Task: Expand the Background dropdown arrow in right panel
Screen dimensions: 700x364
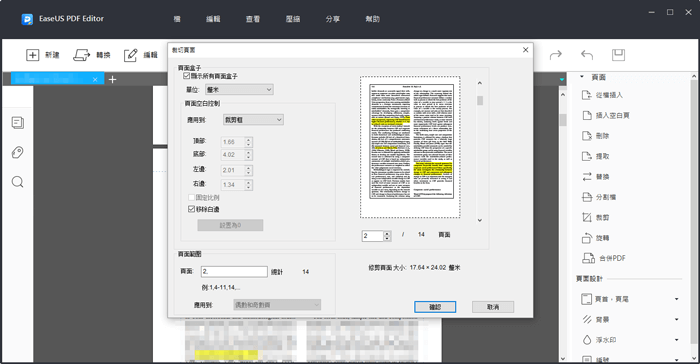Action: tap(677, 319)
